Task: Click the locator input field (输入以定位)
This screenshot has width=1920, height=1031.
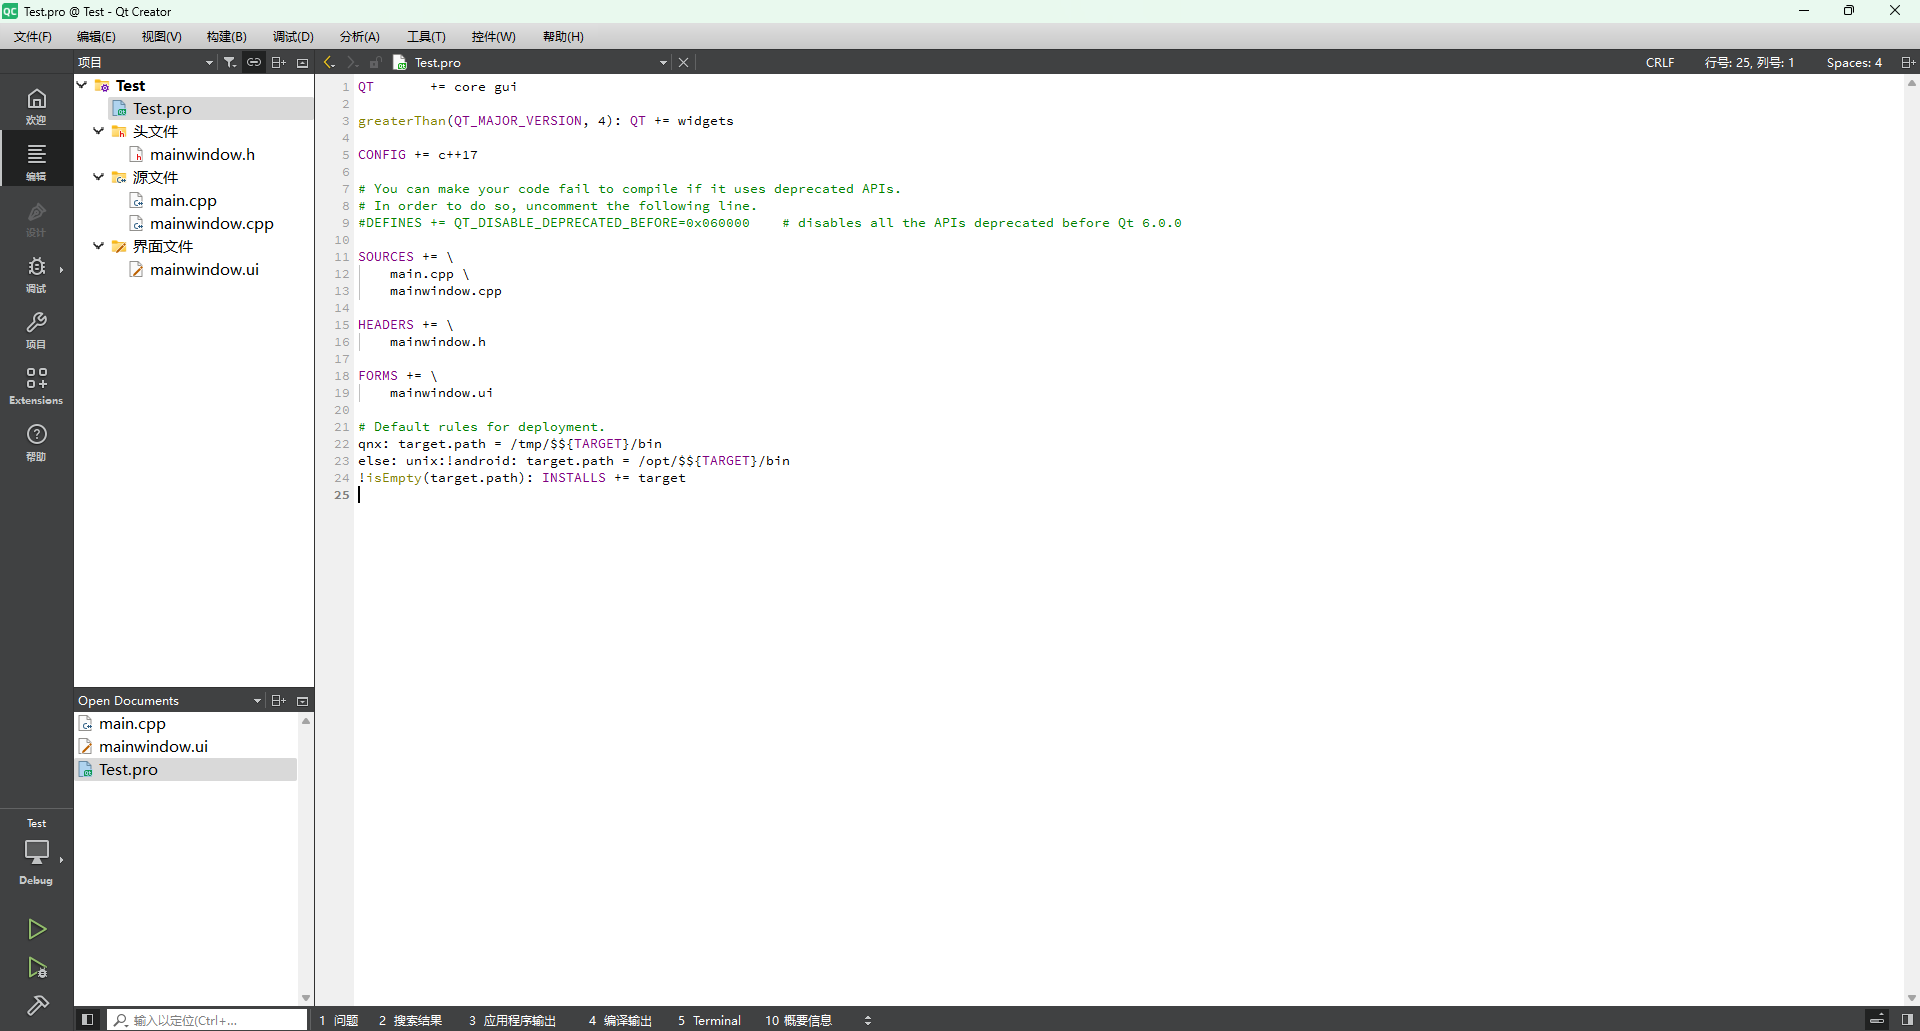Action: click(x=206, y=1019)
